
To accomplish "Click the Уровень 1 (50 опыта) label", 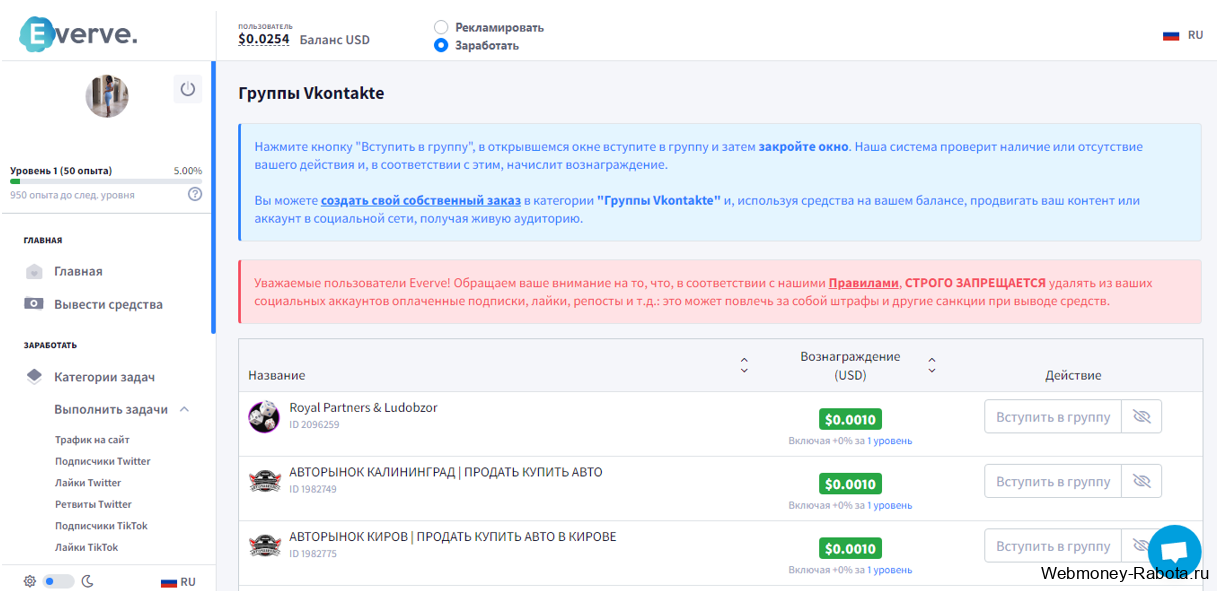I will 61,171.
